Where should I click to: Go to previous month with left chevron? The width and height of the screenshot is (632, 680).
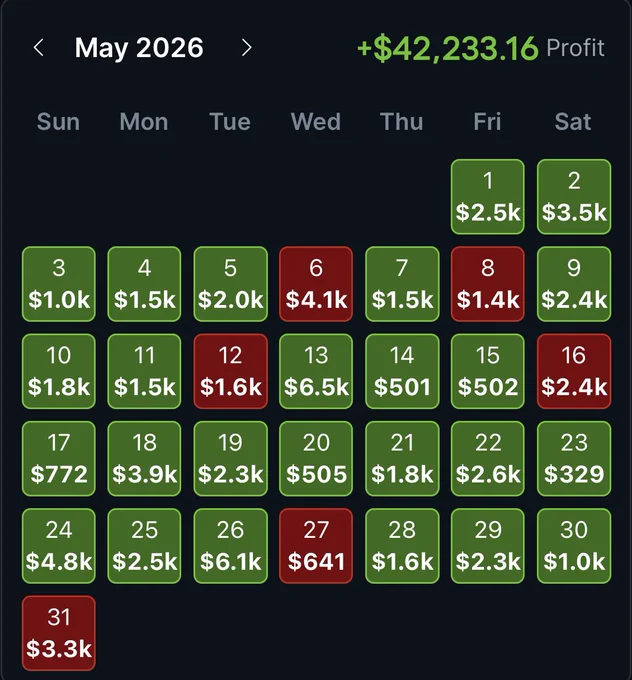39,47
